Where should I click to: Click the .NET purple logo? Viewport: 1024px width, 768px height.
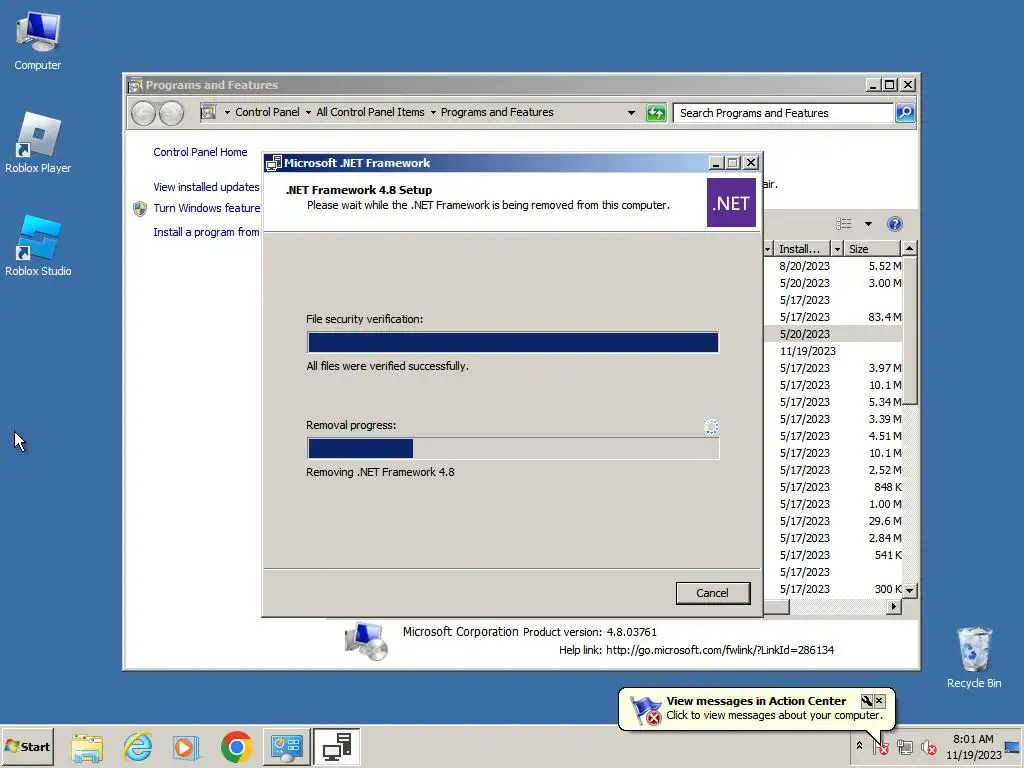pyautogui.click(x=731, y=203)
